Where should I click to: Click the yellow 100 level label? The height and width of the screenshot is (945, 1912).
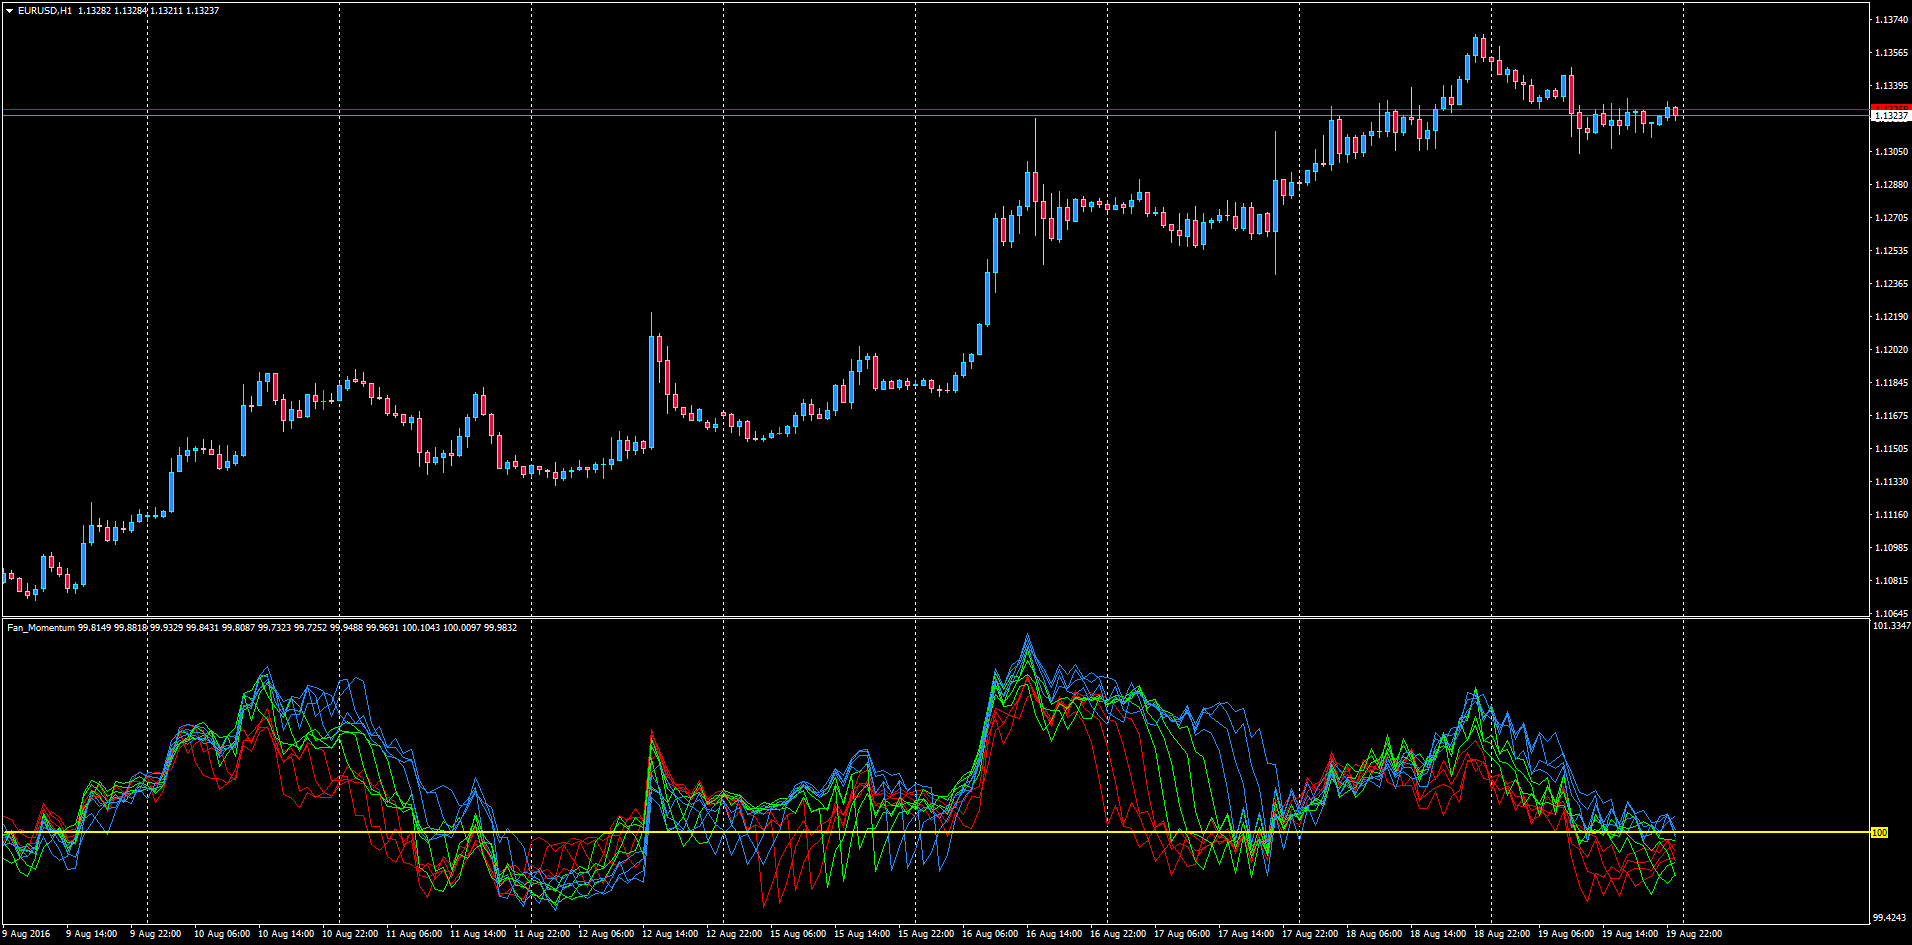pyautogui.click(x=1879, y=833)
